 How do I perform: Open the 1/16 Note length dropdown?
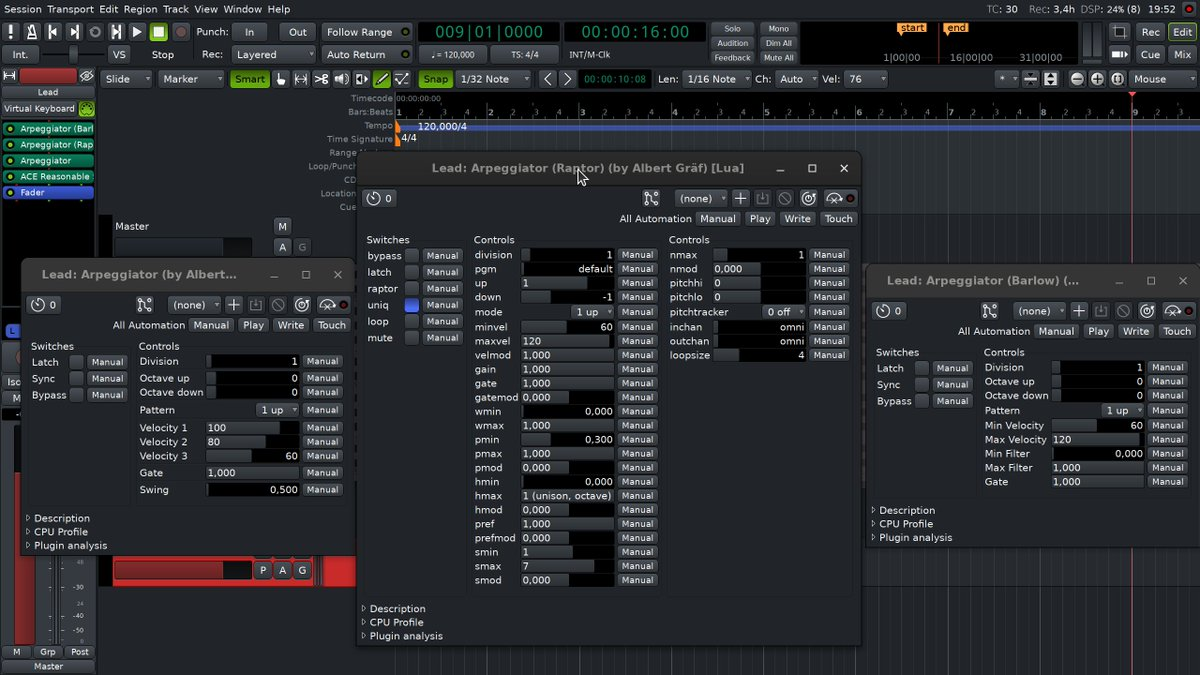[x=716, y=79]
